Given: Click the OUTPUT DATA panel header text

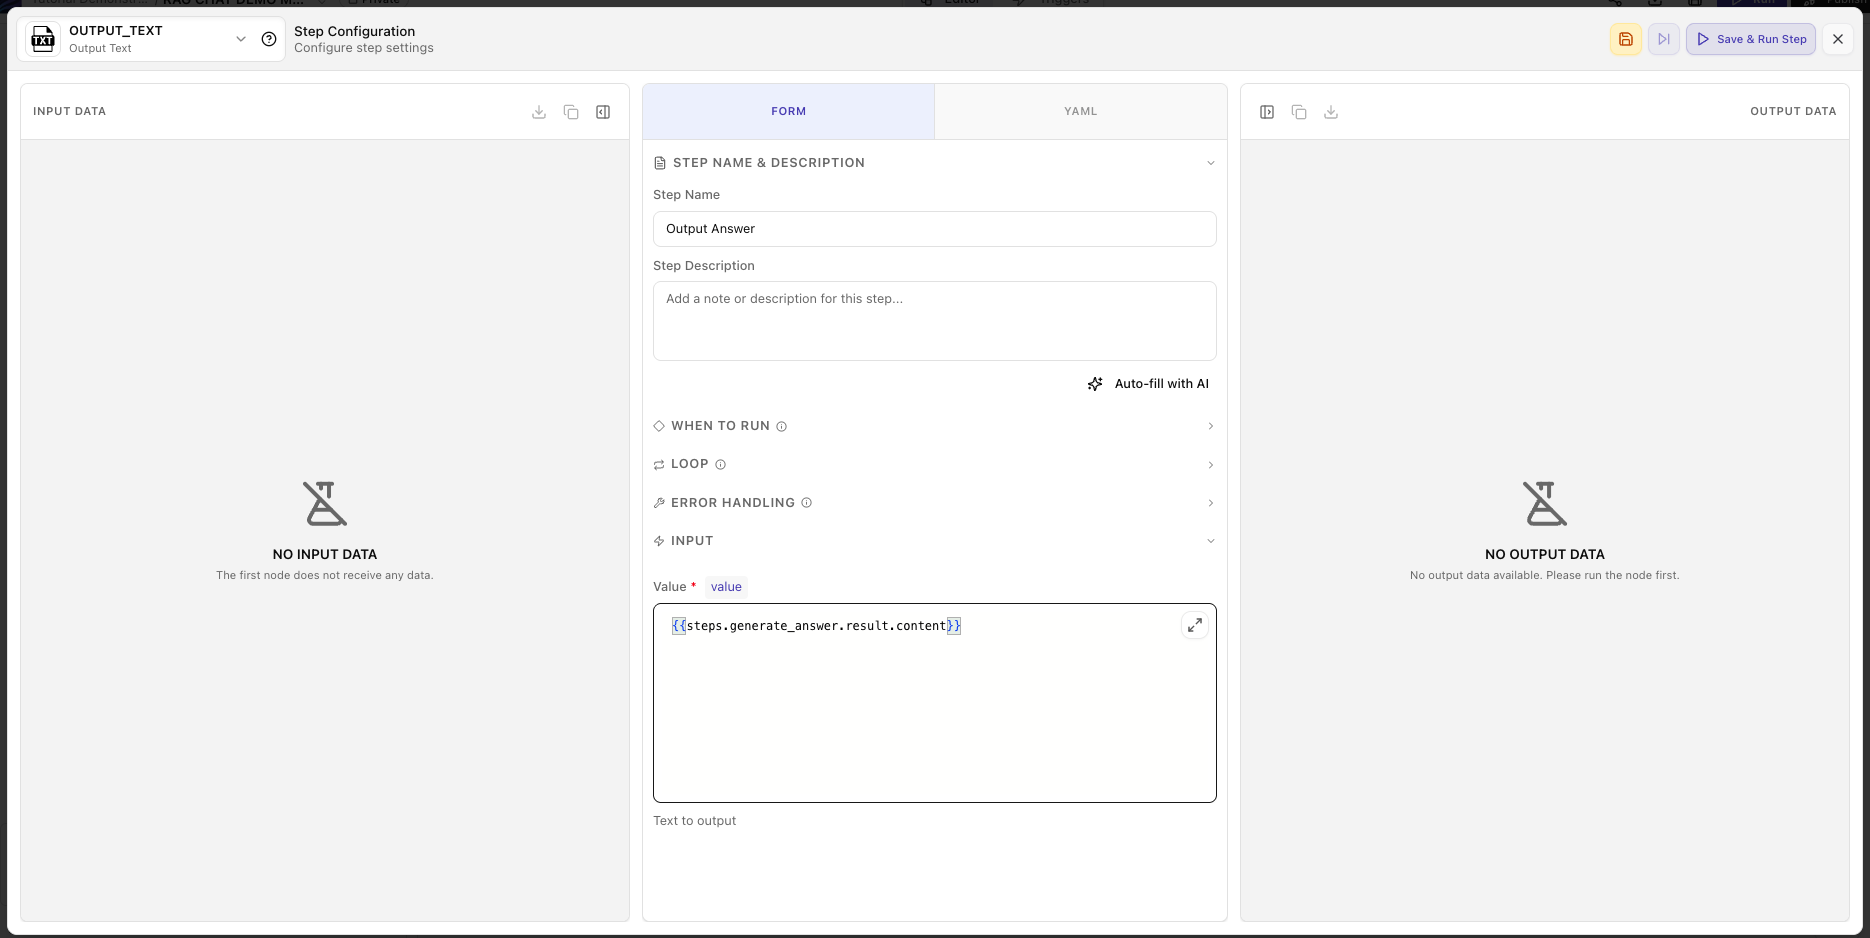Looking at the screenshot, I should [1793, 111].
